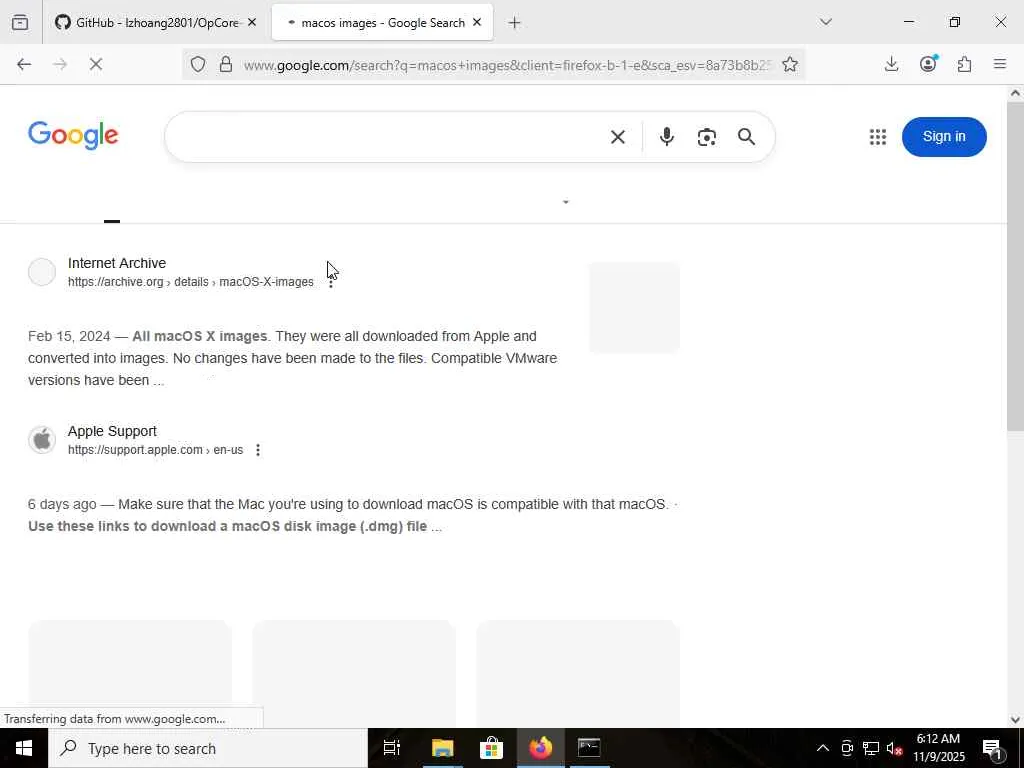Open the Firefox application hamburger menu
This screenshot has height=768, width=1024.
pos(1000,64)
